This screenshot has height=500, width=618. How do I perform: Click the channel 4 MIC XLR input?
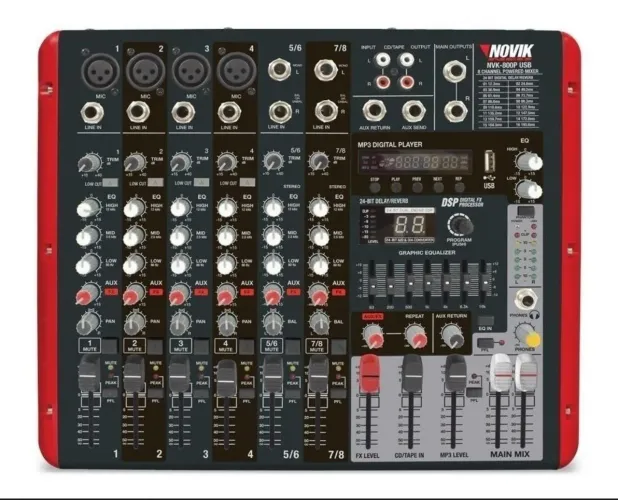point(236,72)
